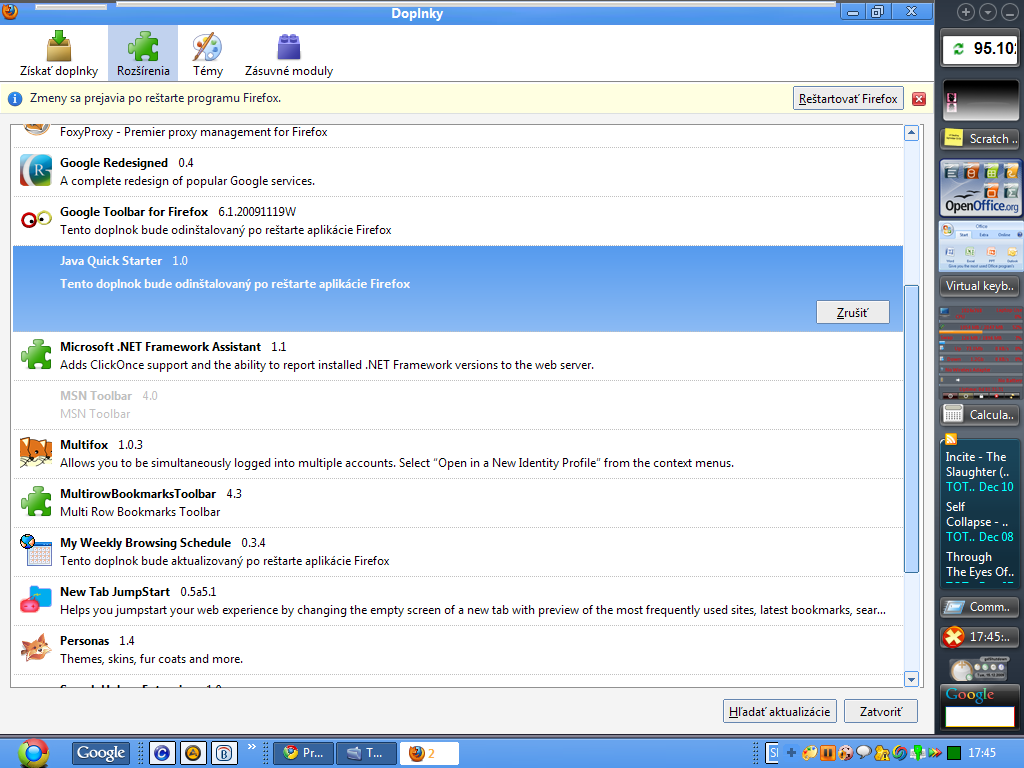Select the MultirowBookmarksToolbar puzzle icon

[x=36, y=502]
